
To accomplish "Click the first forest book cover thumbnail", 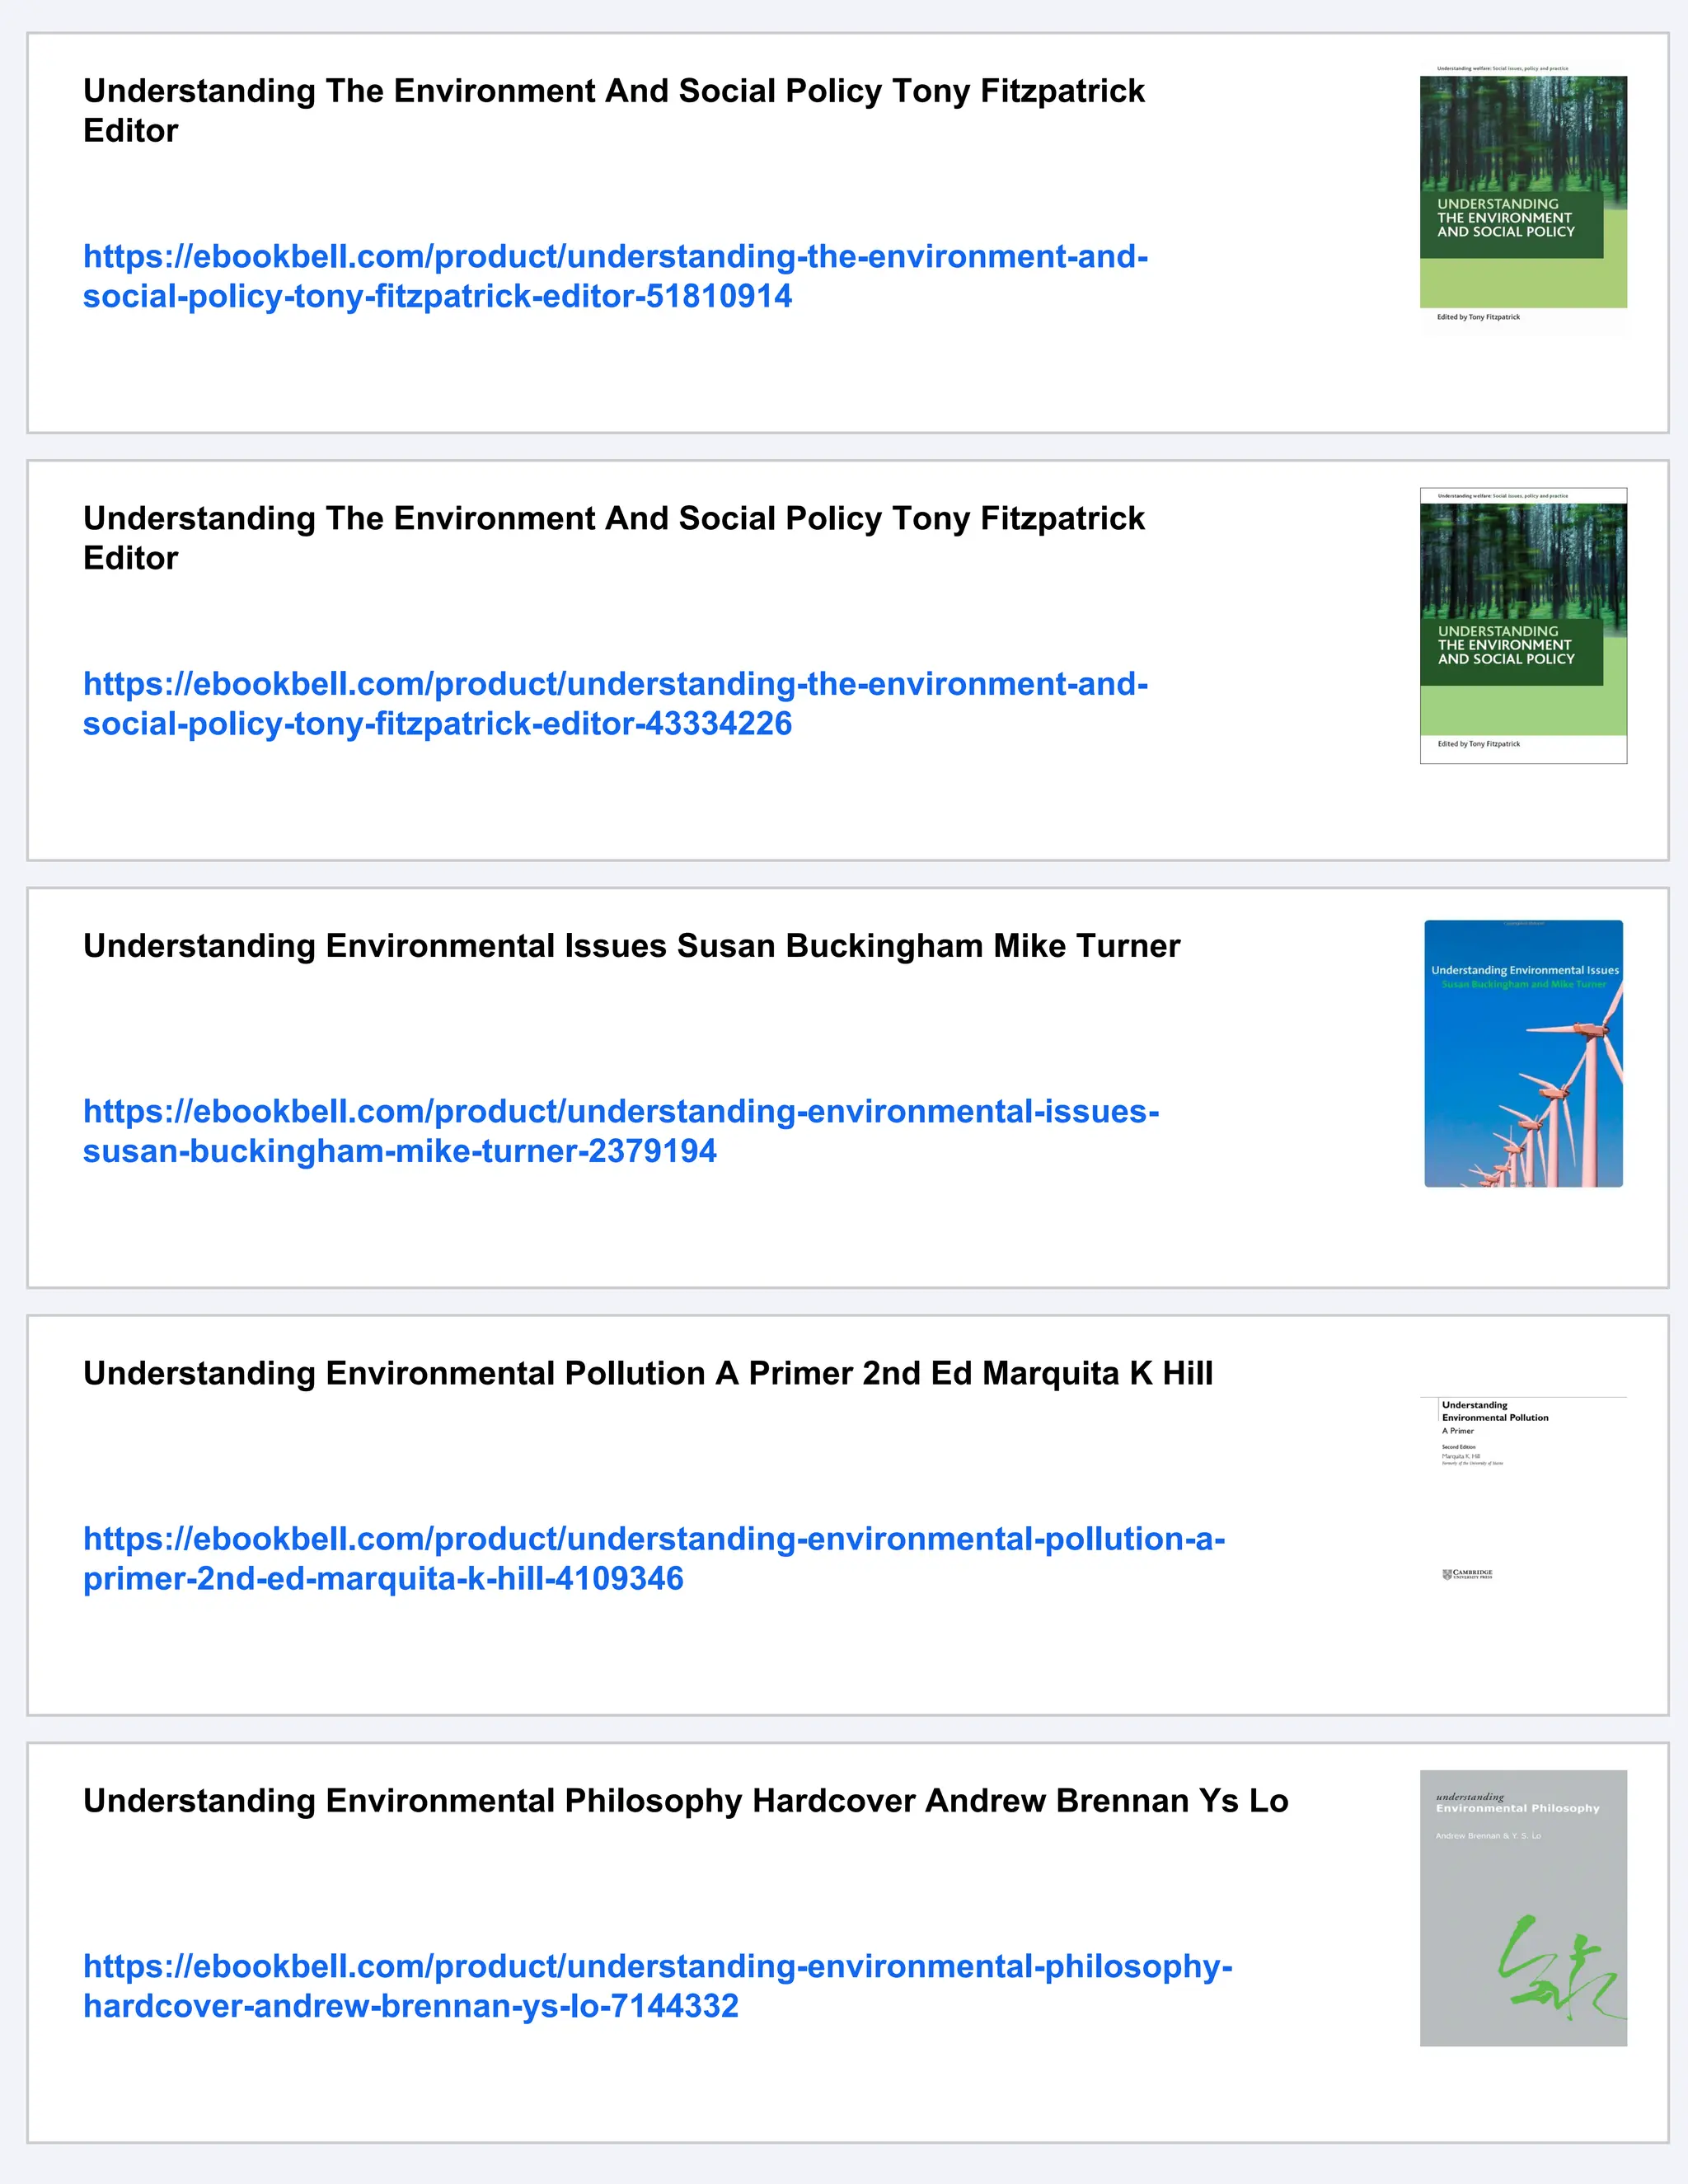I will click(1523, 198).
